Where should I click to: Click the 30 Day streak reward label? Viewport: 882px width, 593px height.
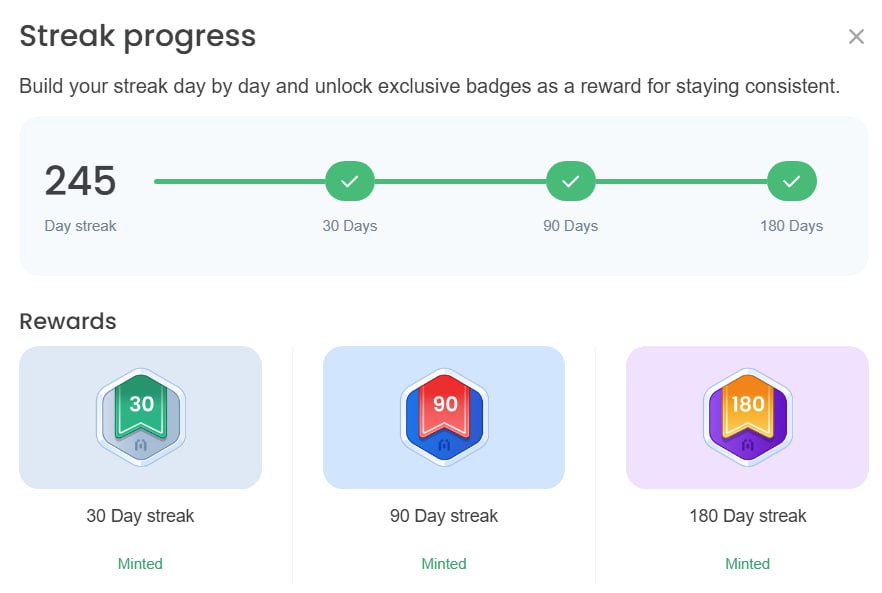(x=140, y=516)
